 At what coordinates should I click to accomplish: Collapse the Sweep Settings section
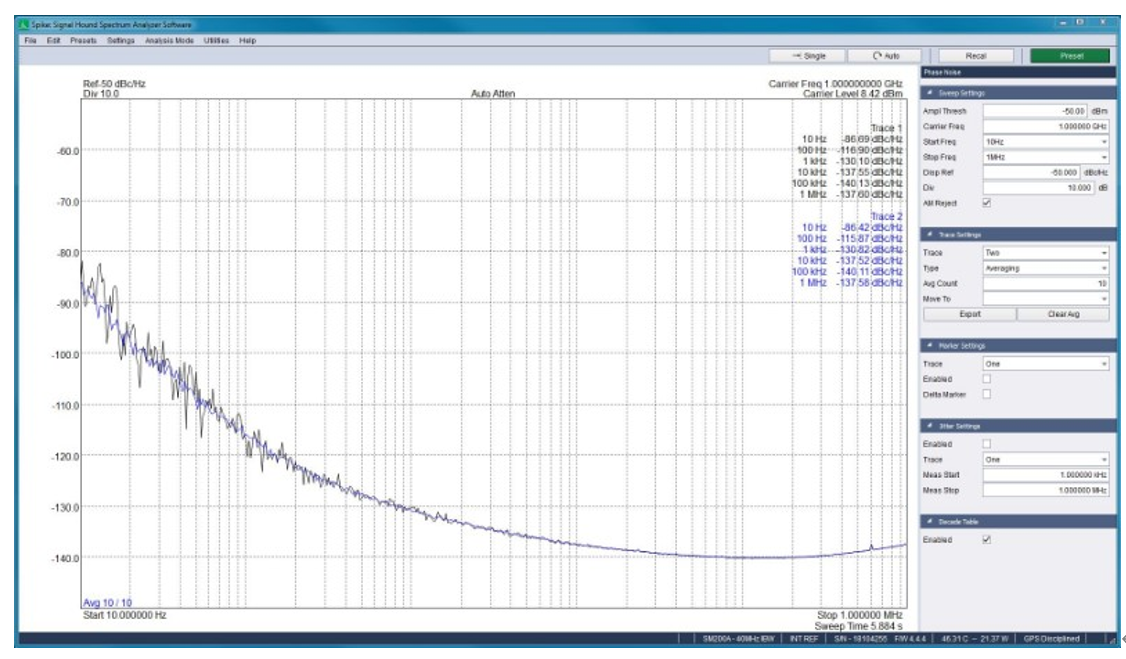[931, 93]
